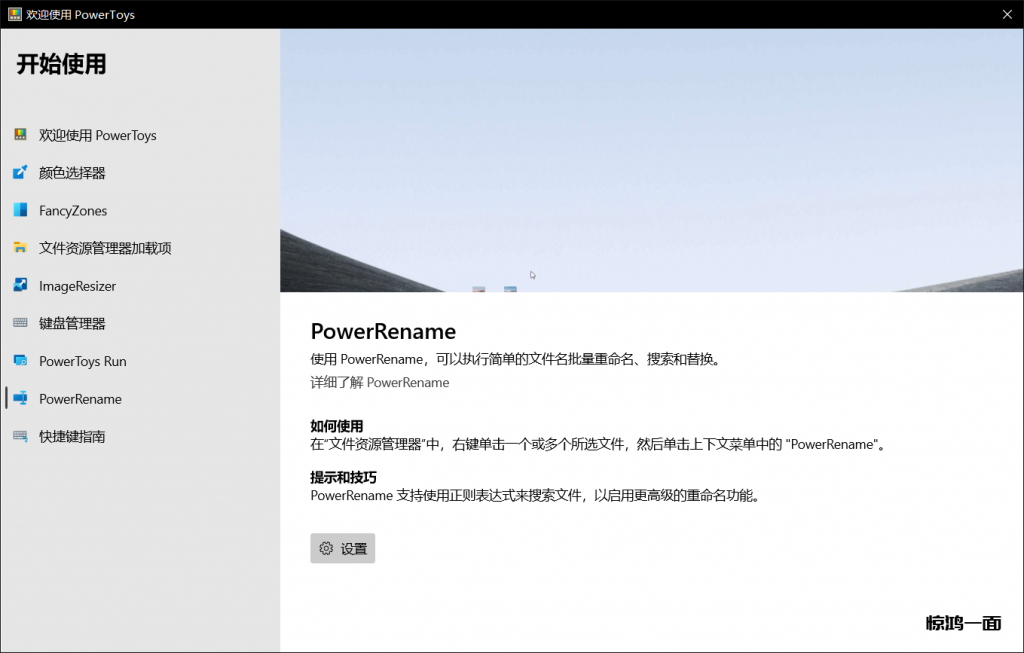The height and width of the screenshot is (653, 1024).
Task: Navigate to the 快捷键指南 text entry
Action: point(72,436)
